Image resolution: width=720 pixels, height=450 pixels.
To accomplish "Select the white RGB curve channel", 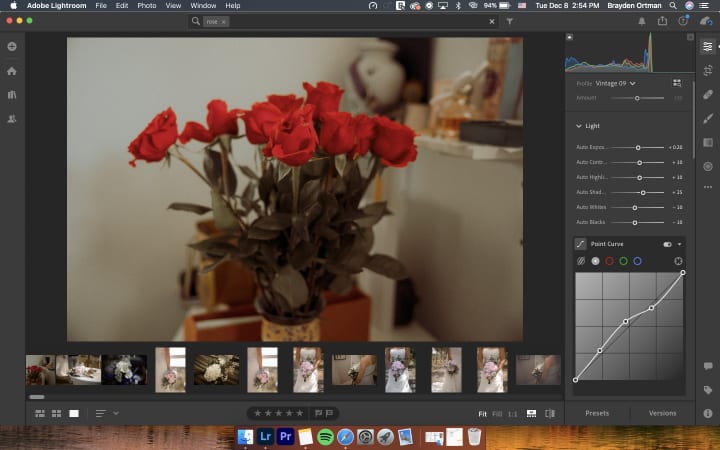I will click(x=596, y=261).
